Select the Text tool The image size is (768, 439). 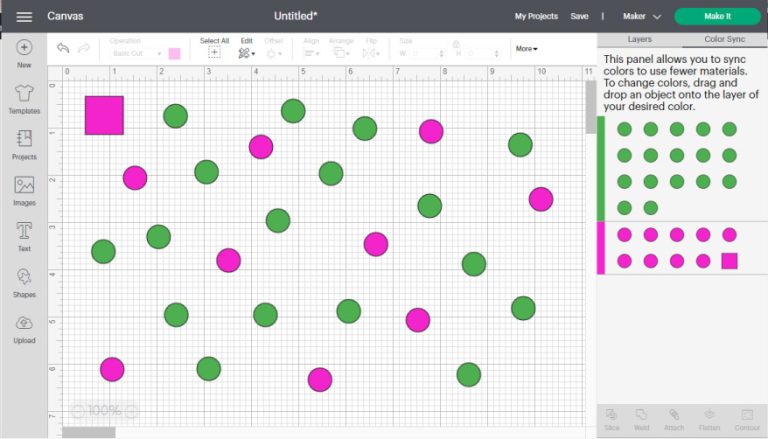(24, 237)
